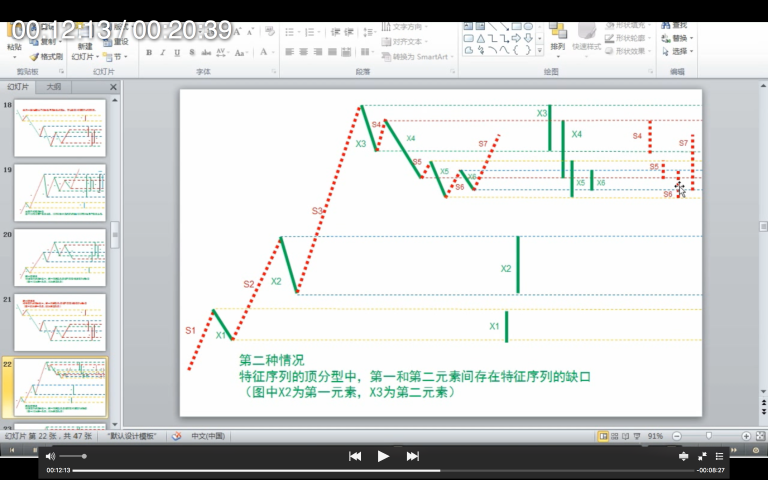Viewport: 768px width, 480px height.
Task: Open the video player playlist menu icon
Action: coord(719,456)
